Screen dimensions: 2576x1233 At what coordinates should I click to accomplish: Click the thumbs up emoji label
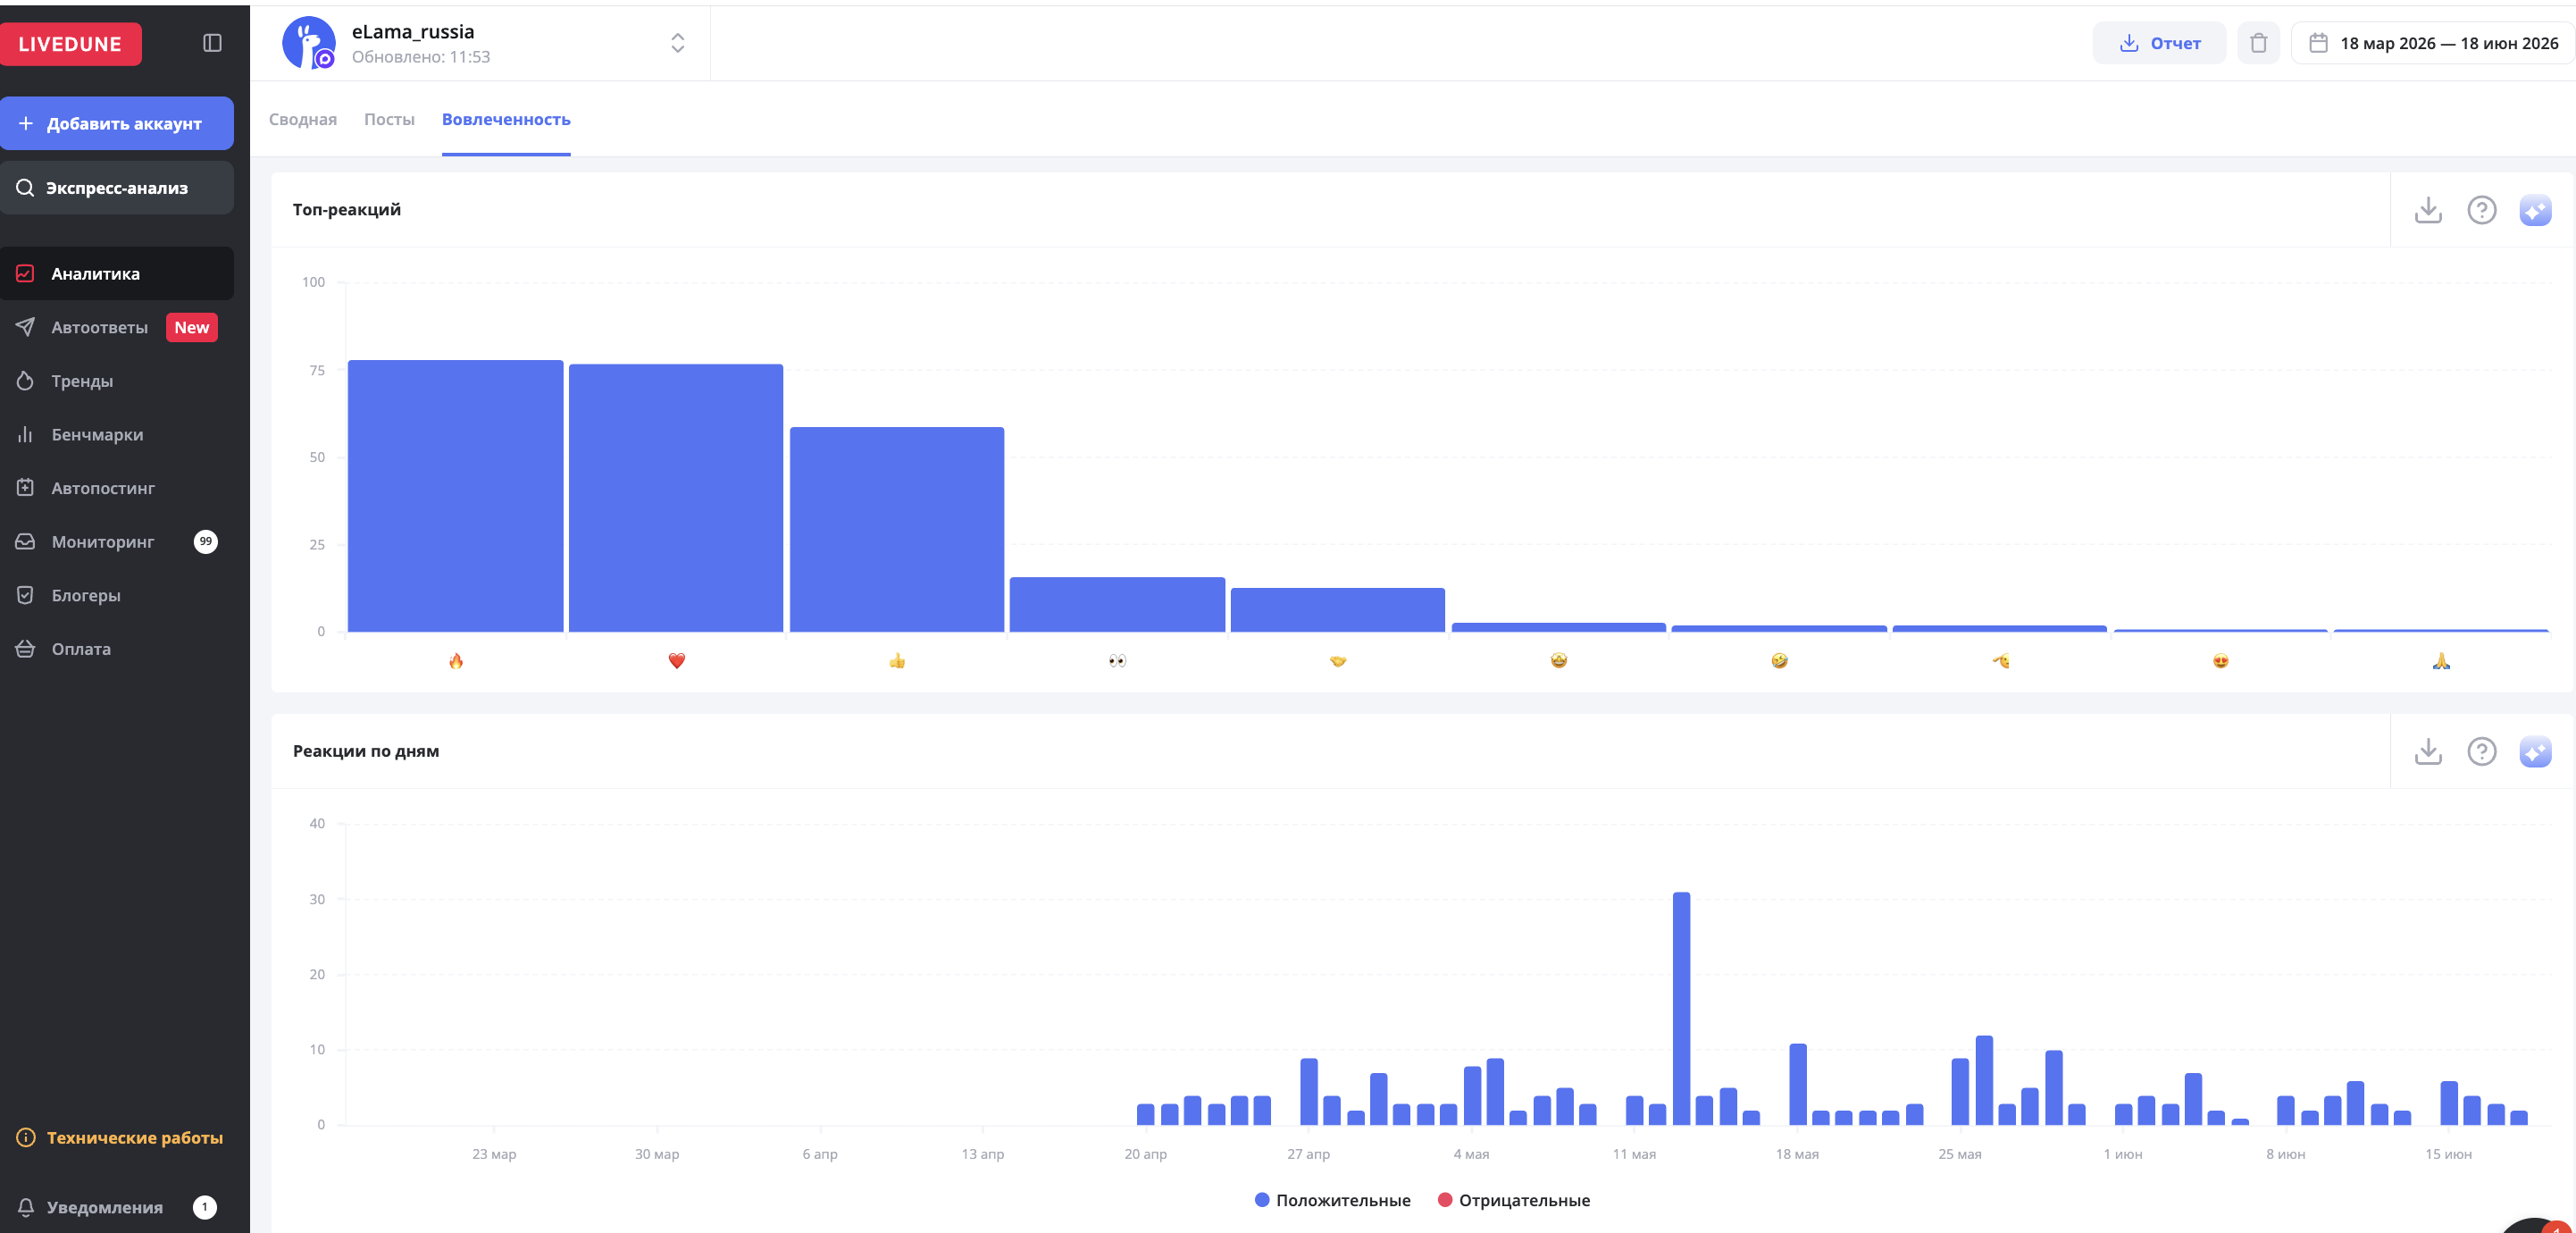click(897, 660)
